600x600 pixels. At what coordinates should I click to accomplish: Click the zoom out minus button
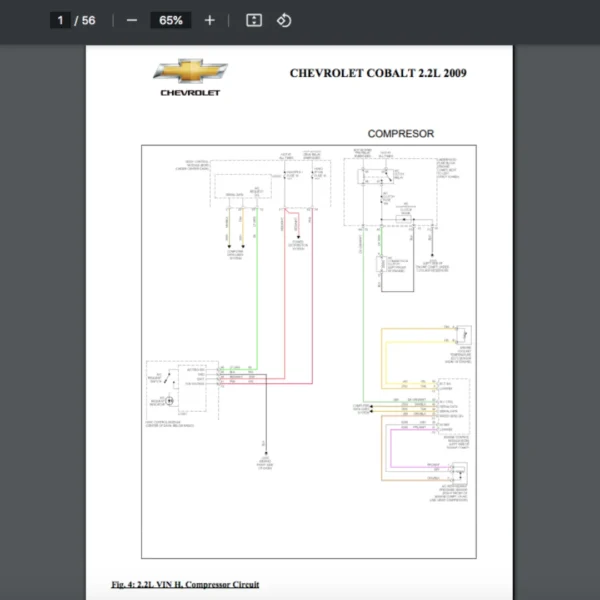pos(132,20)
